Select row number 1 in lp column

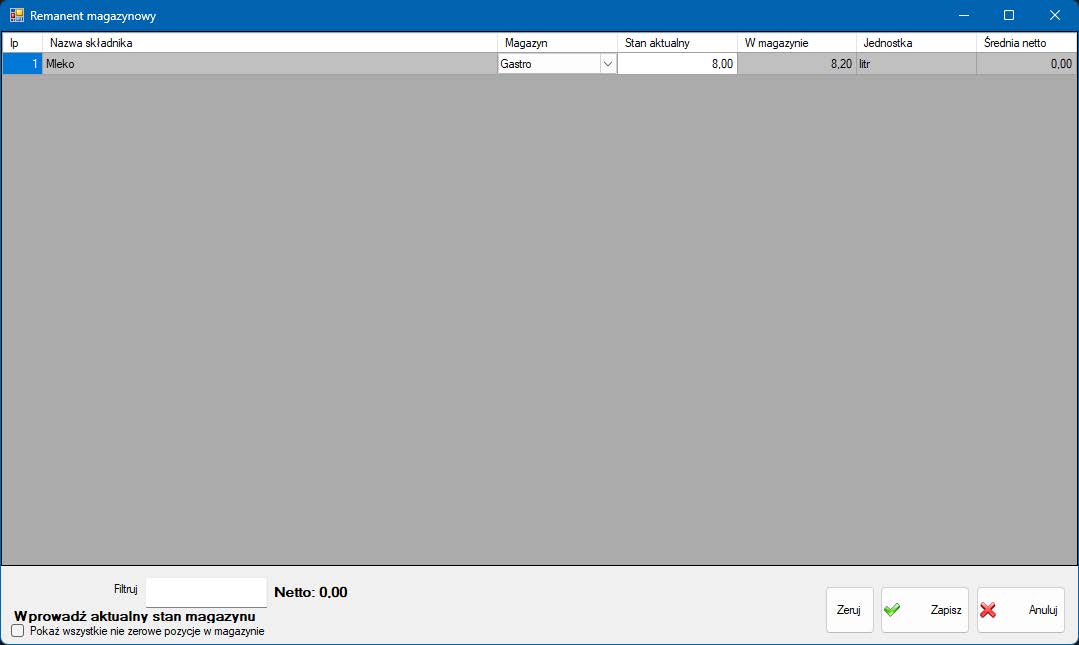pos(22,64)
